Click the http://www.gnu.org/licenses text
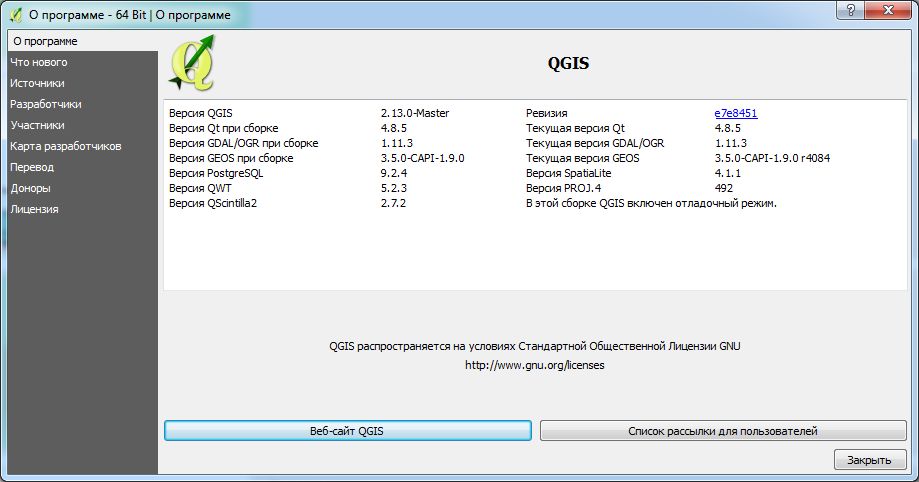 coord(535,365)
